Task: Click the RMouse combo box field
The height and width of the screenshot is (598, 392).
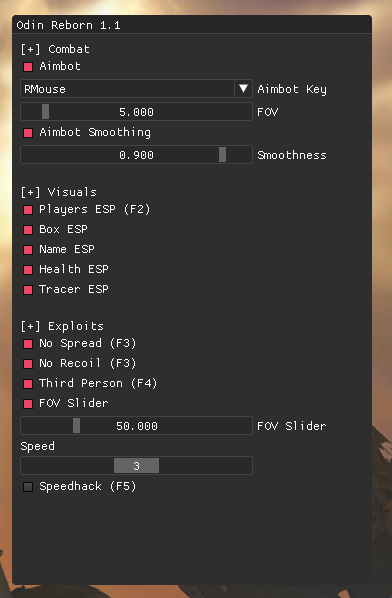Action: (x=136, y=89)
